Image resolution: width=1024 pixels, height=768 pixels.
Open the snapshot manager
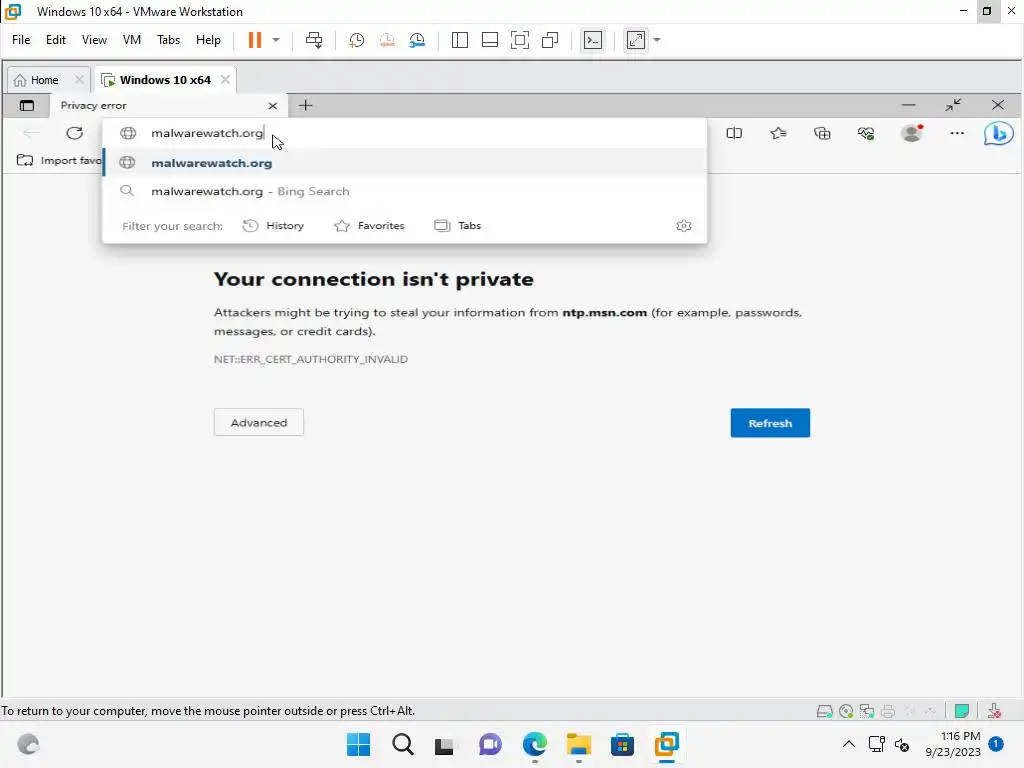tap(417, 40)
